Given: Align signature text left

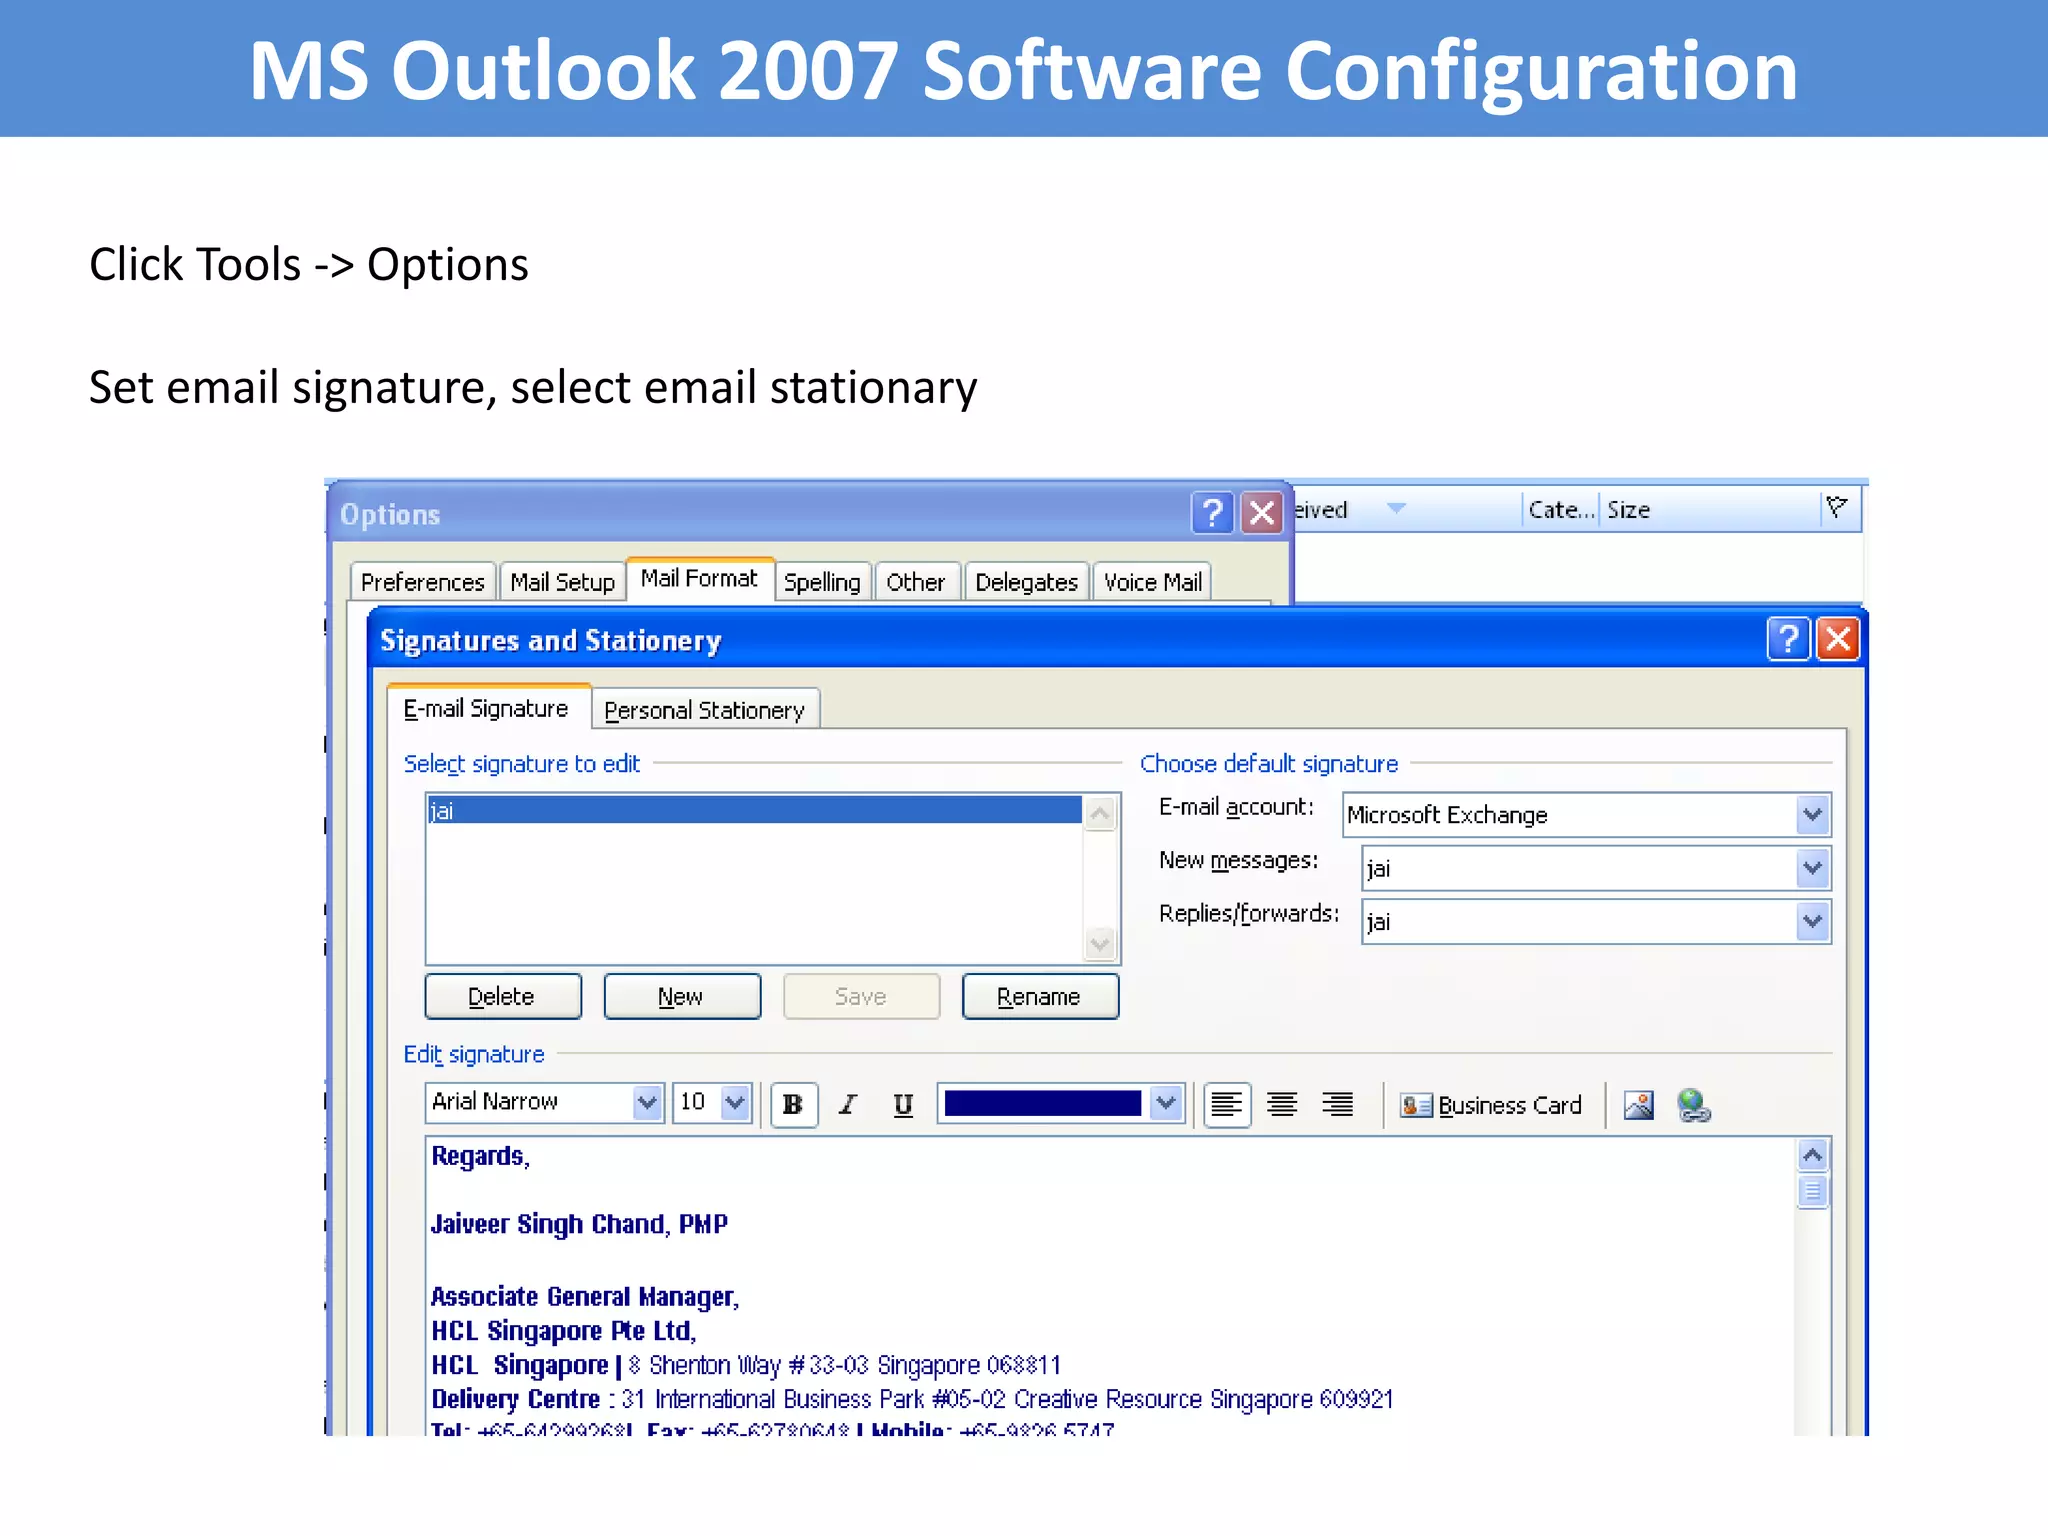Looking at the screenshot, I should coord(1227,1105).
